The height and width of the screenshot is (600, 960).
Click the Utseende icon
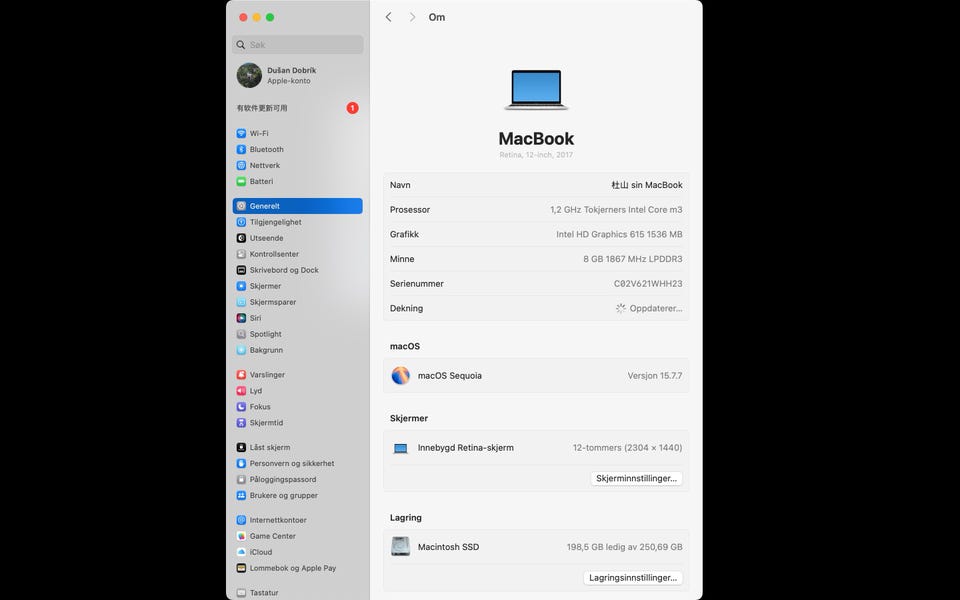point(241,238)
